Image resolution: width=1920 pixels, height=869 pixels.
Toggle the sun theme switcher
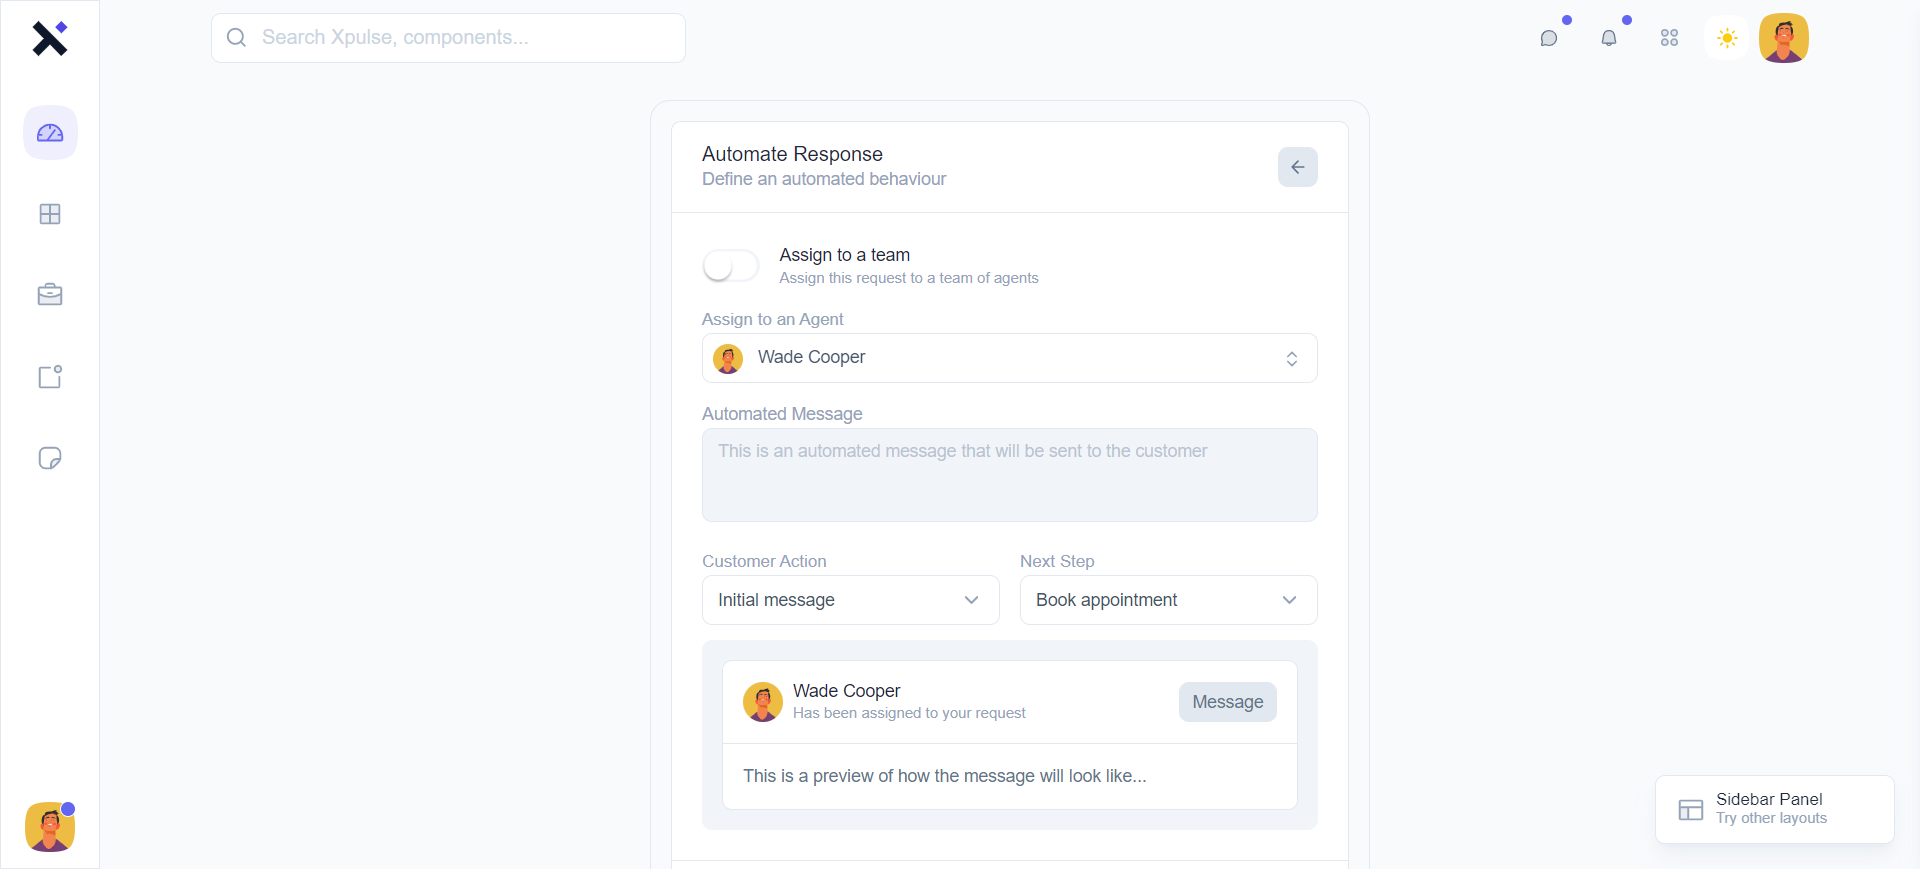[1727, 38]
